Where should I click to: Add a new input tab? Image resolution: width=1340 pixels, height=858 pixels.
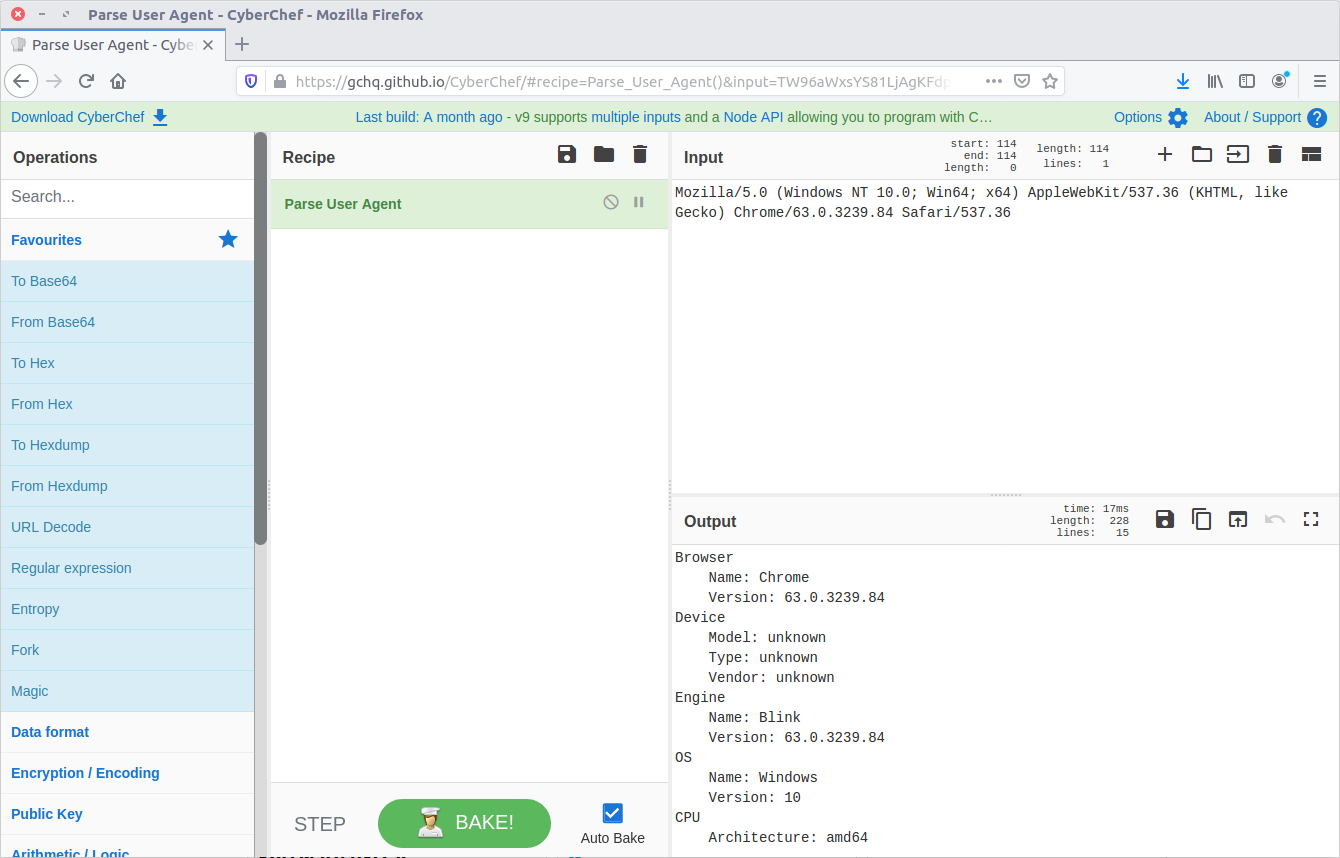1164,154
